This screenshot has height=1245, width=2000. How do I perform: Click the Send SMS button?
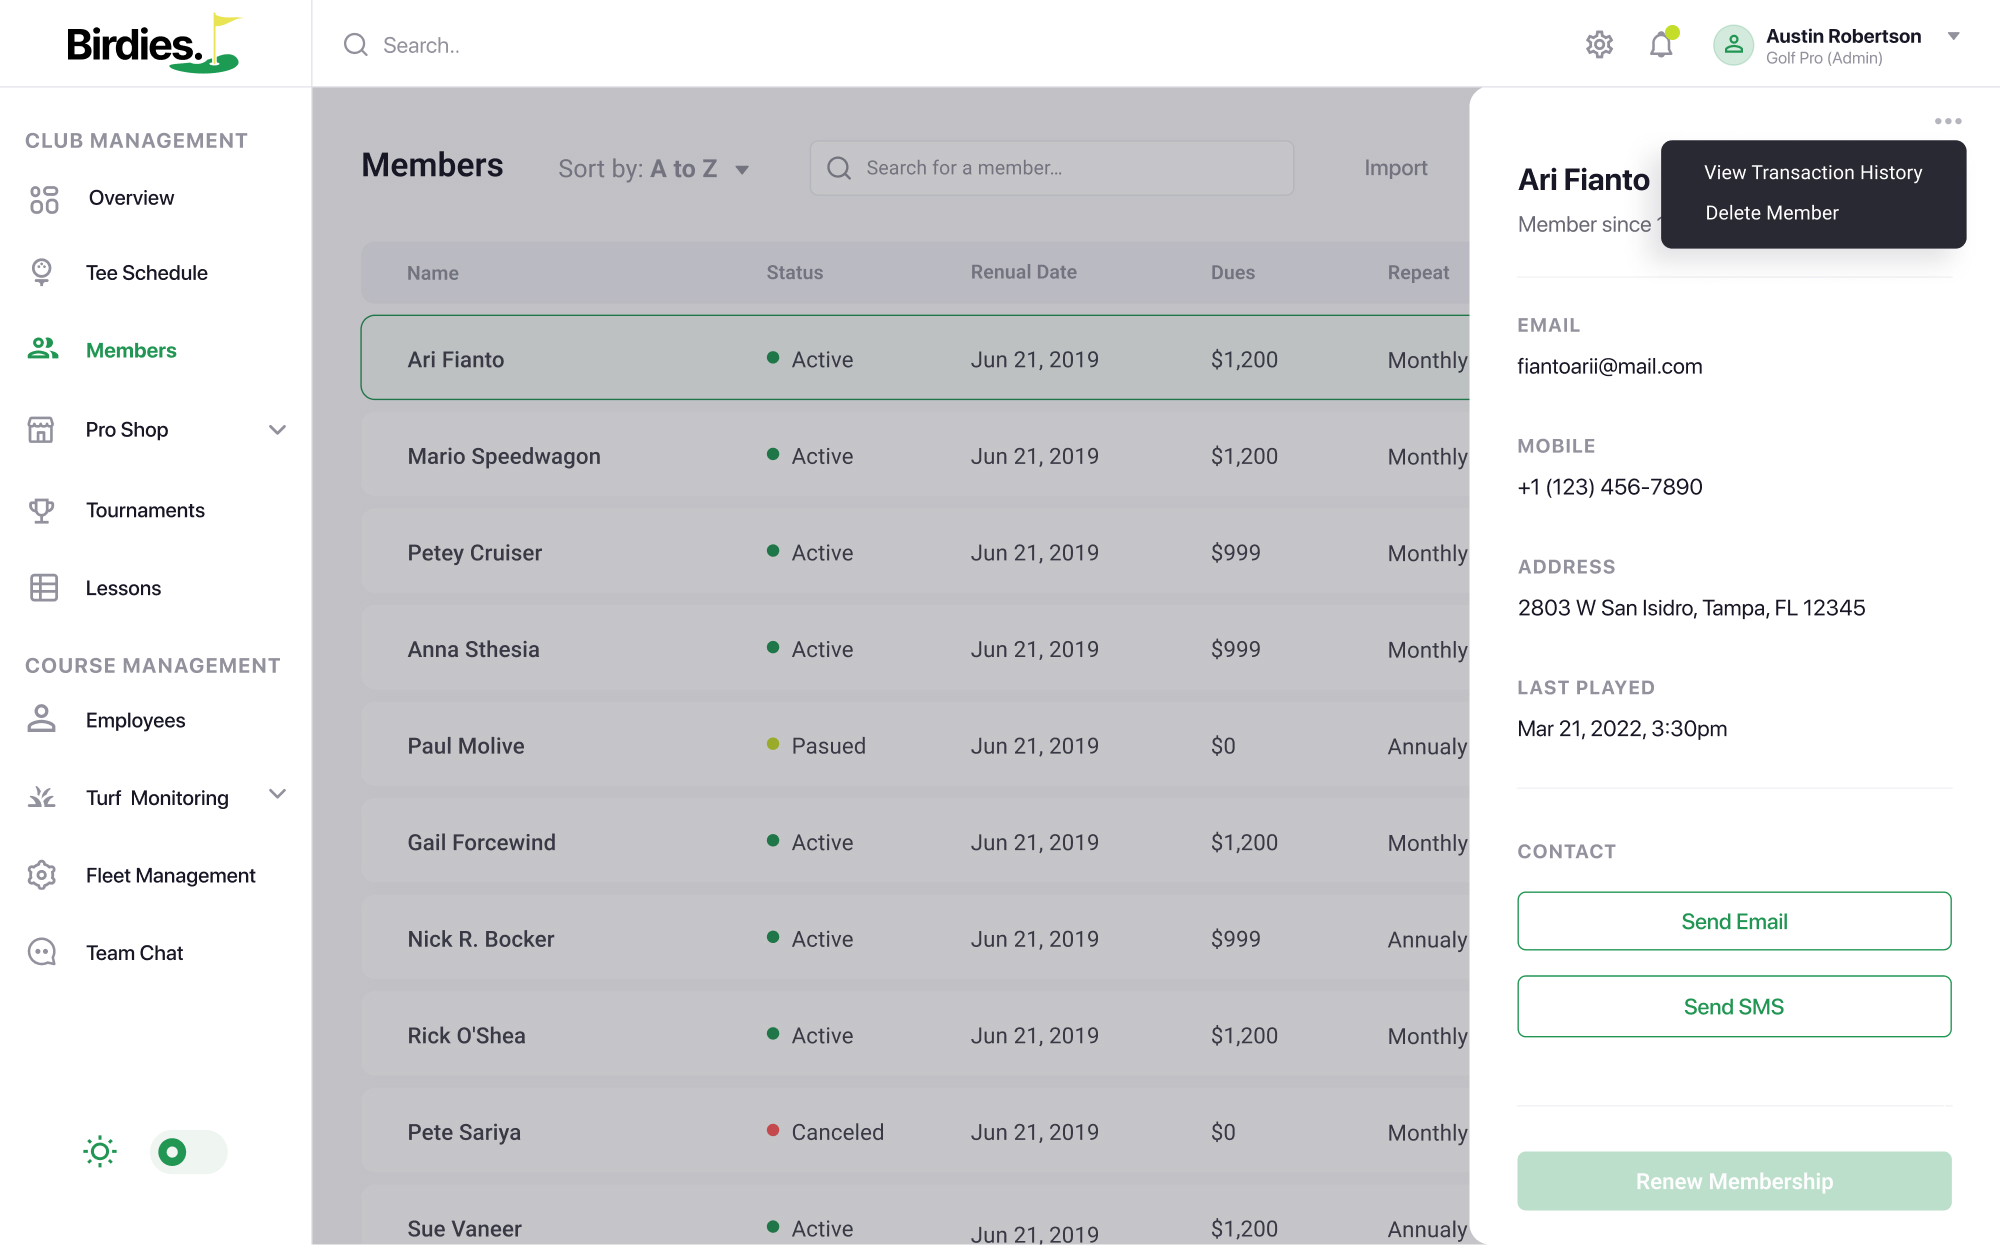1734,1006
